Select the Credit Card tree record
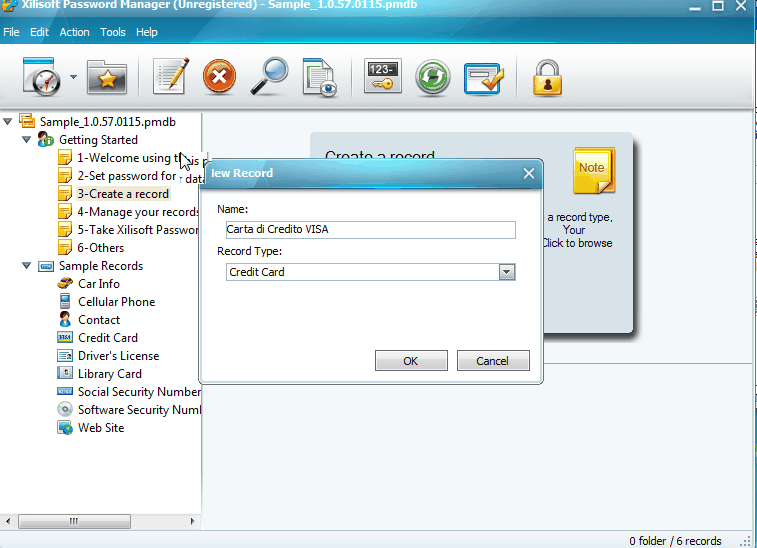 point(108,337)
